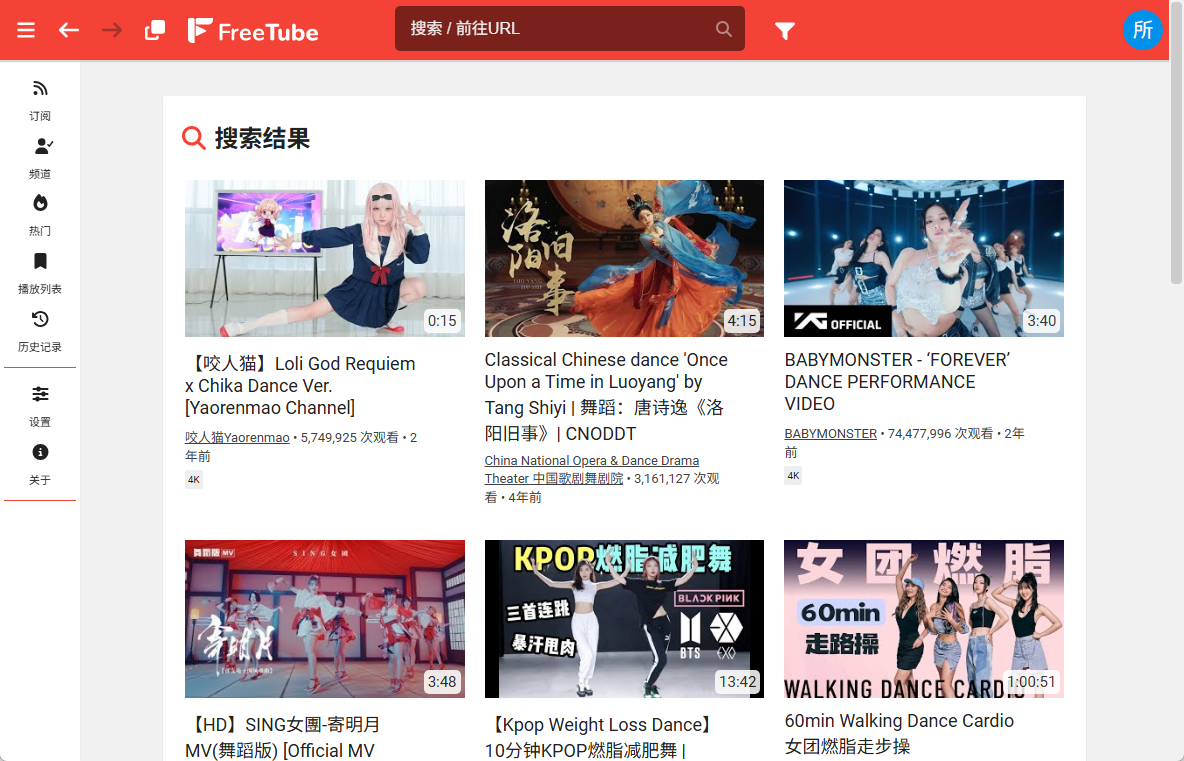
Task: Open a new window with the window icon
Action: [155, 30]
